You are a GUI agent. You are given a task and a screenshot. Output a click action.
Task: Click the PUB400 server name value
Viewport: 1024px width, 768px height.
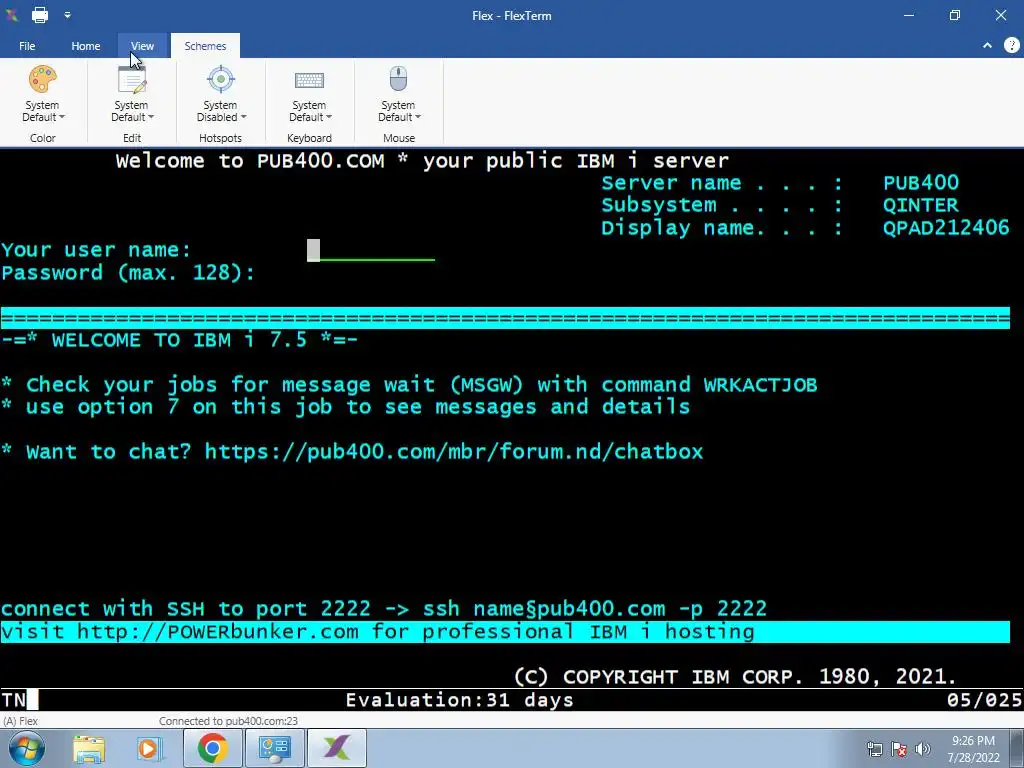[921, 183]
